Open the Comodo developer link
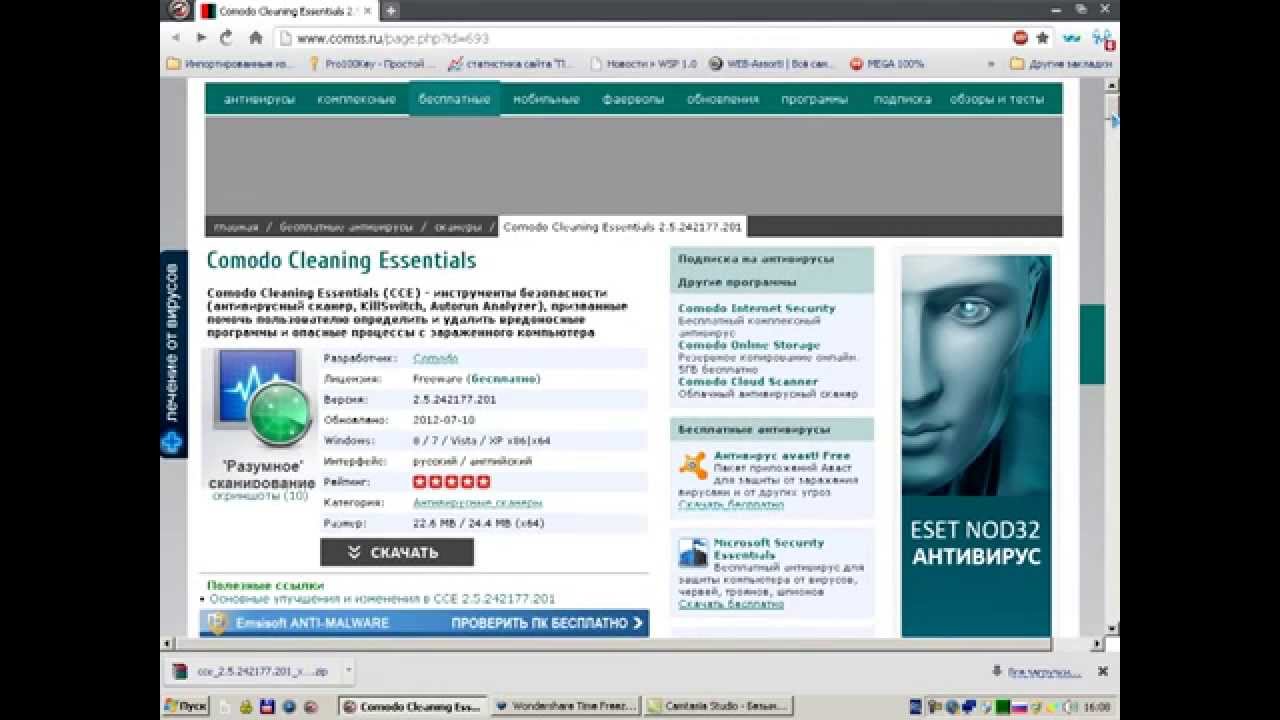 [436, 358]
